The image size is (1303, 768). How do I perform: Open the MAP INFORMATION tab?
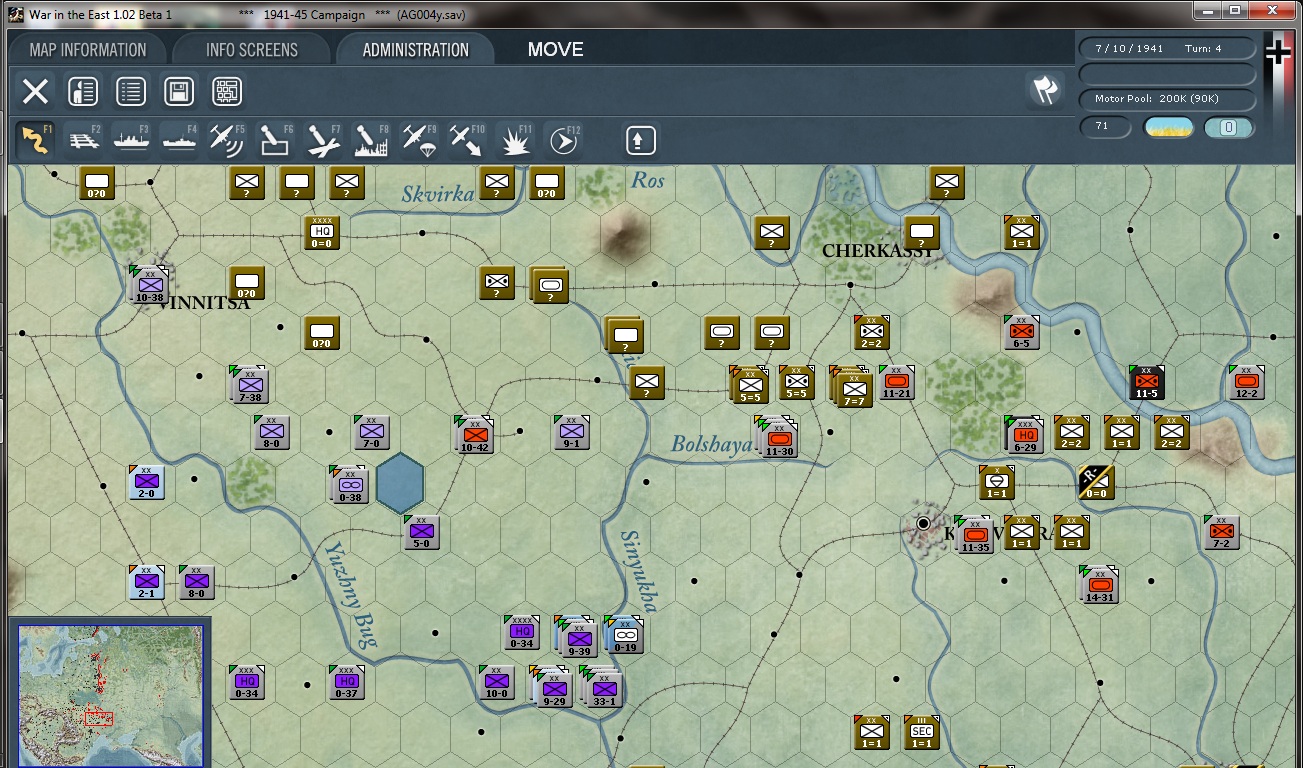point(88,50)
